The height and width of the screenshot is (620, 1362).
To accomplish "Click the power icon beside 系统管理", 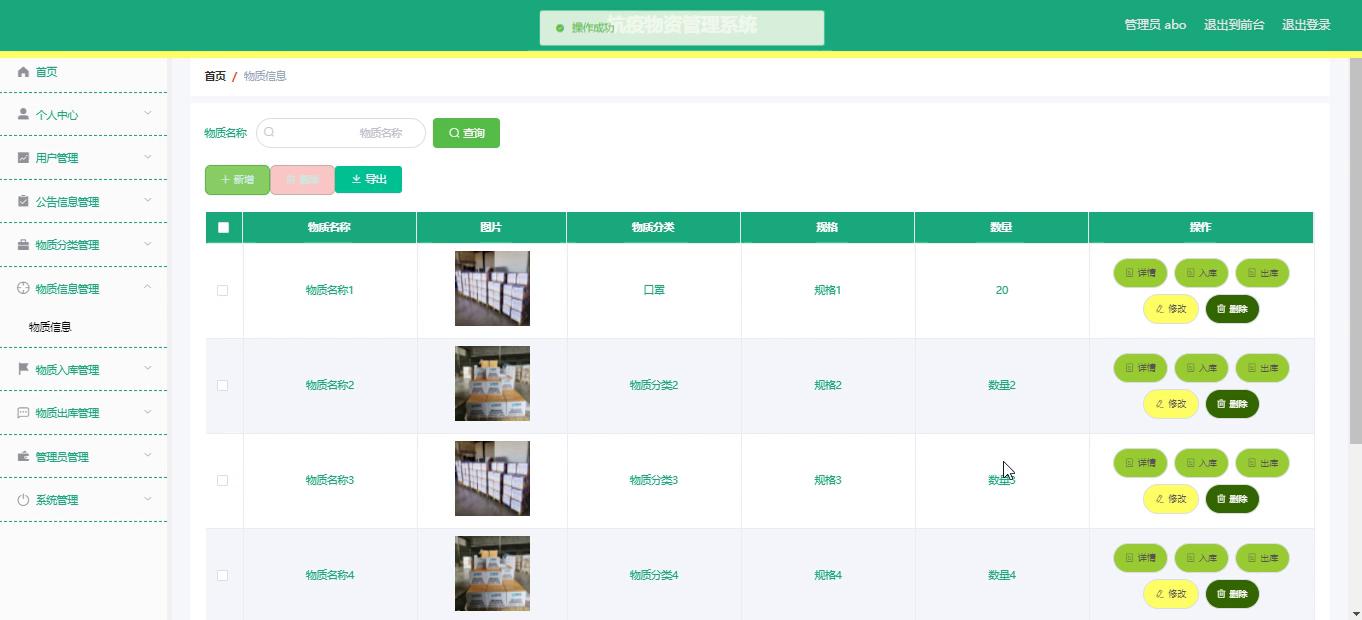I will (23, 500).
